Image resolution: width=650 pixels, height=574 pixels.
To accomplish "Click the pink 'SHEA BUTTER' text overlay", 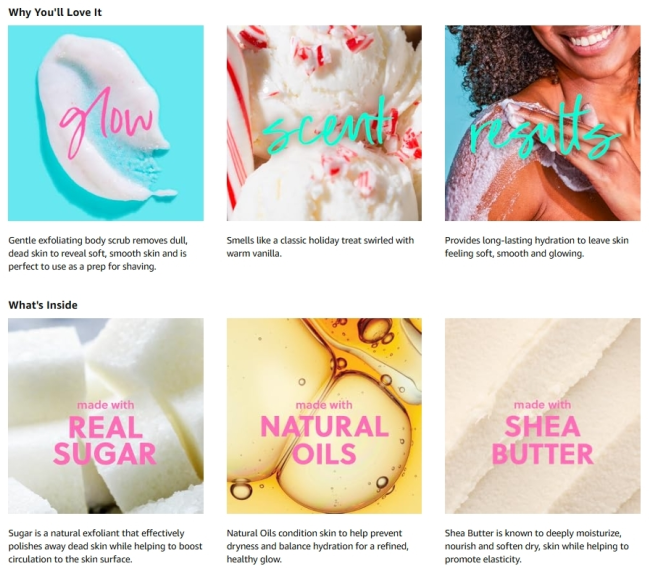I will [542, 440].
